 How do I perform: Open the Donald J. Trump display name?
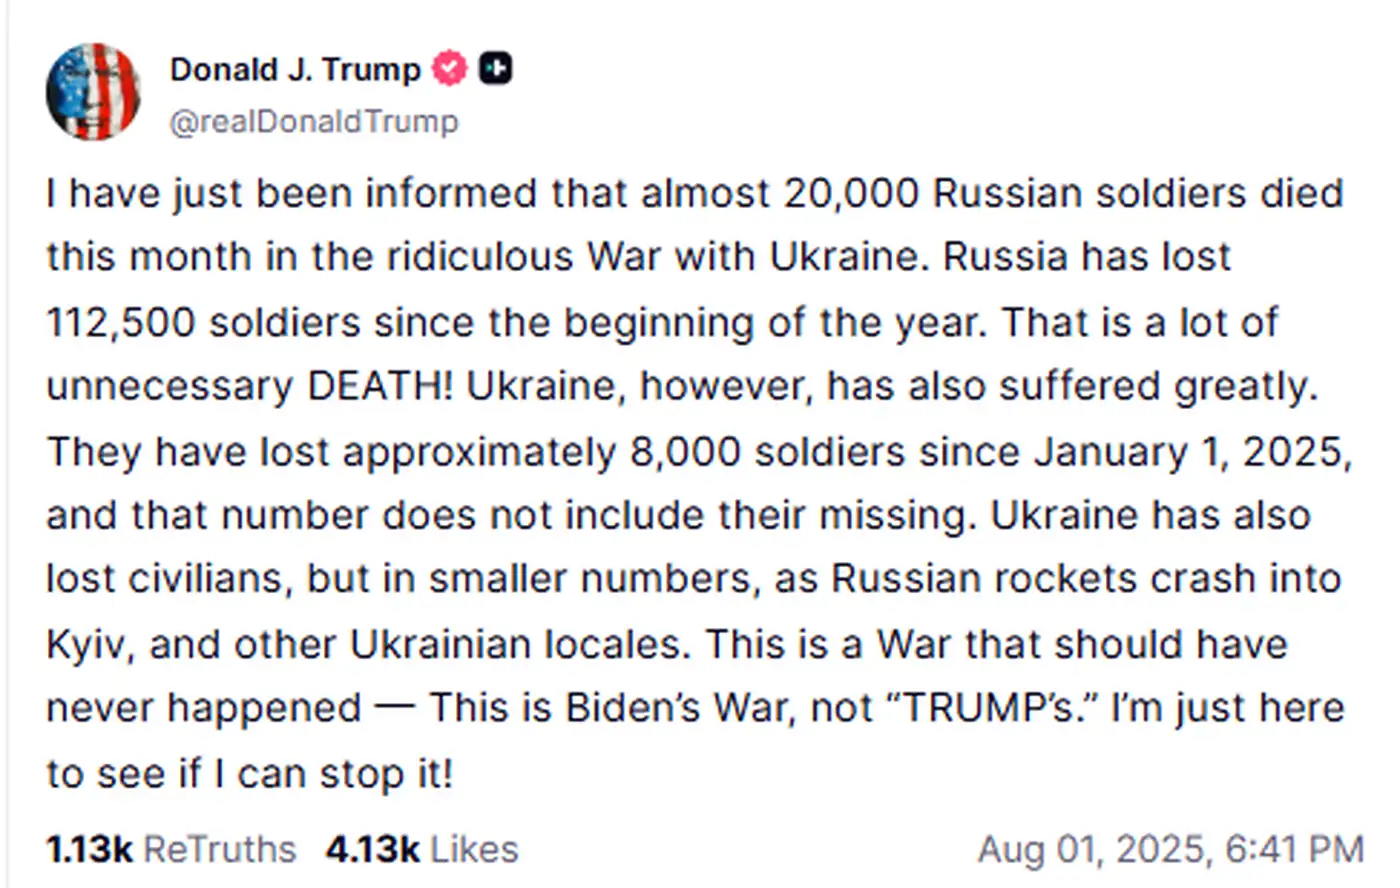(x=295, y=69)
